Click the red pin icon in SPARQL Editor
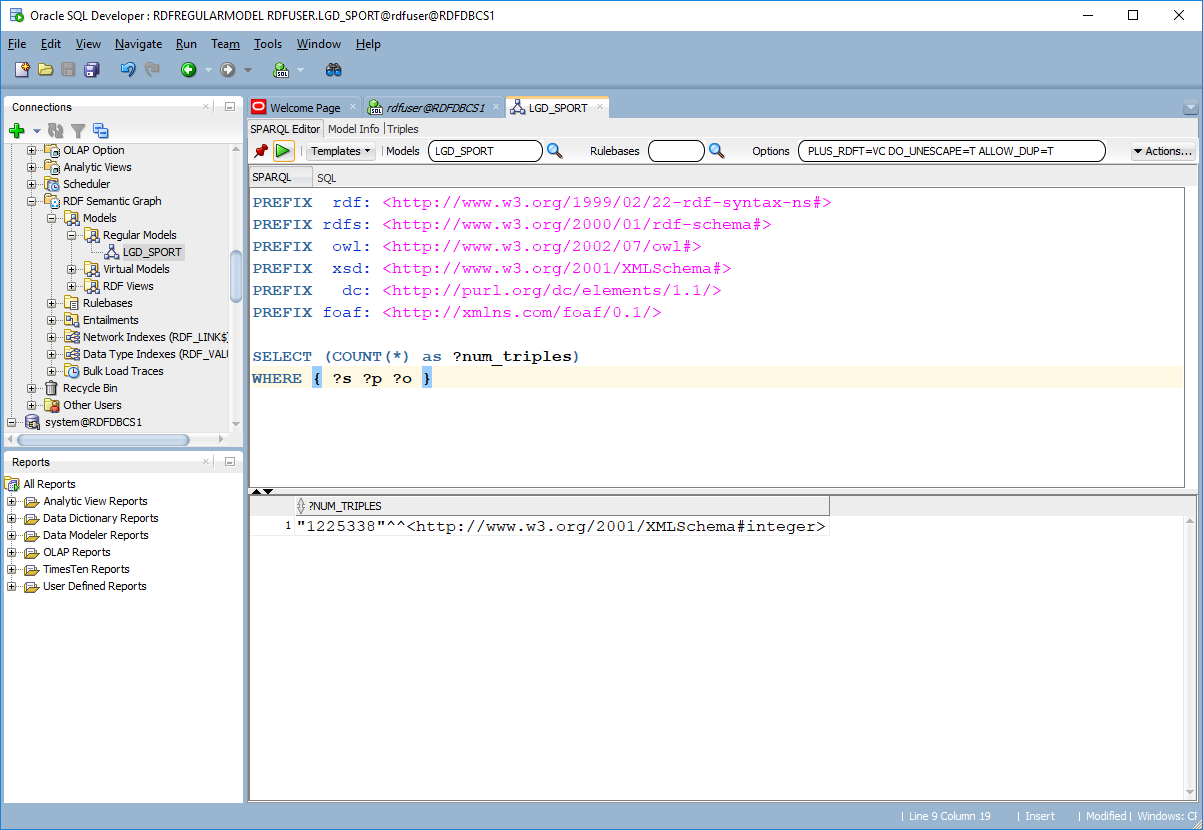 pos(262,151)
